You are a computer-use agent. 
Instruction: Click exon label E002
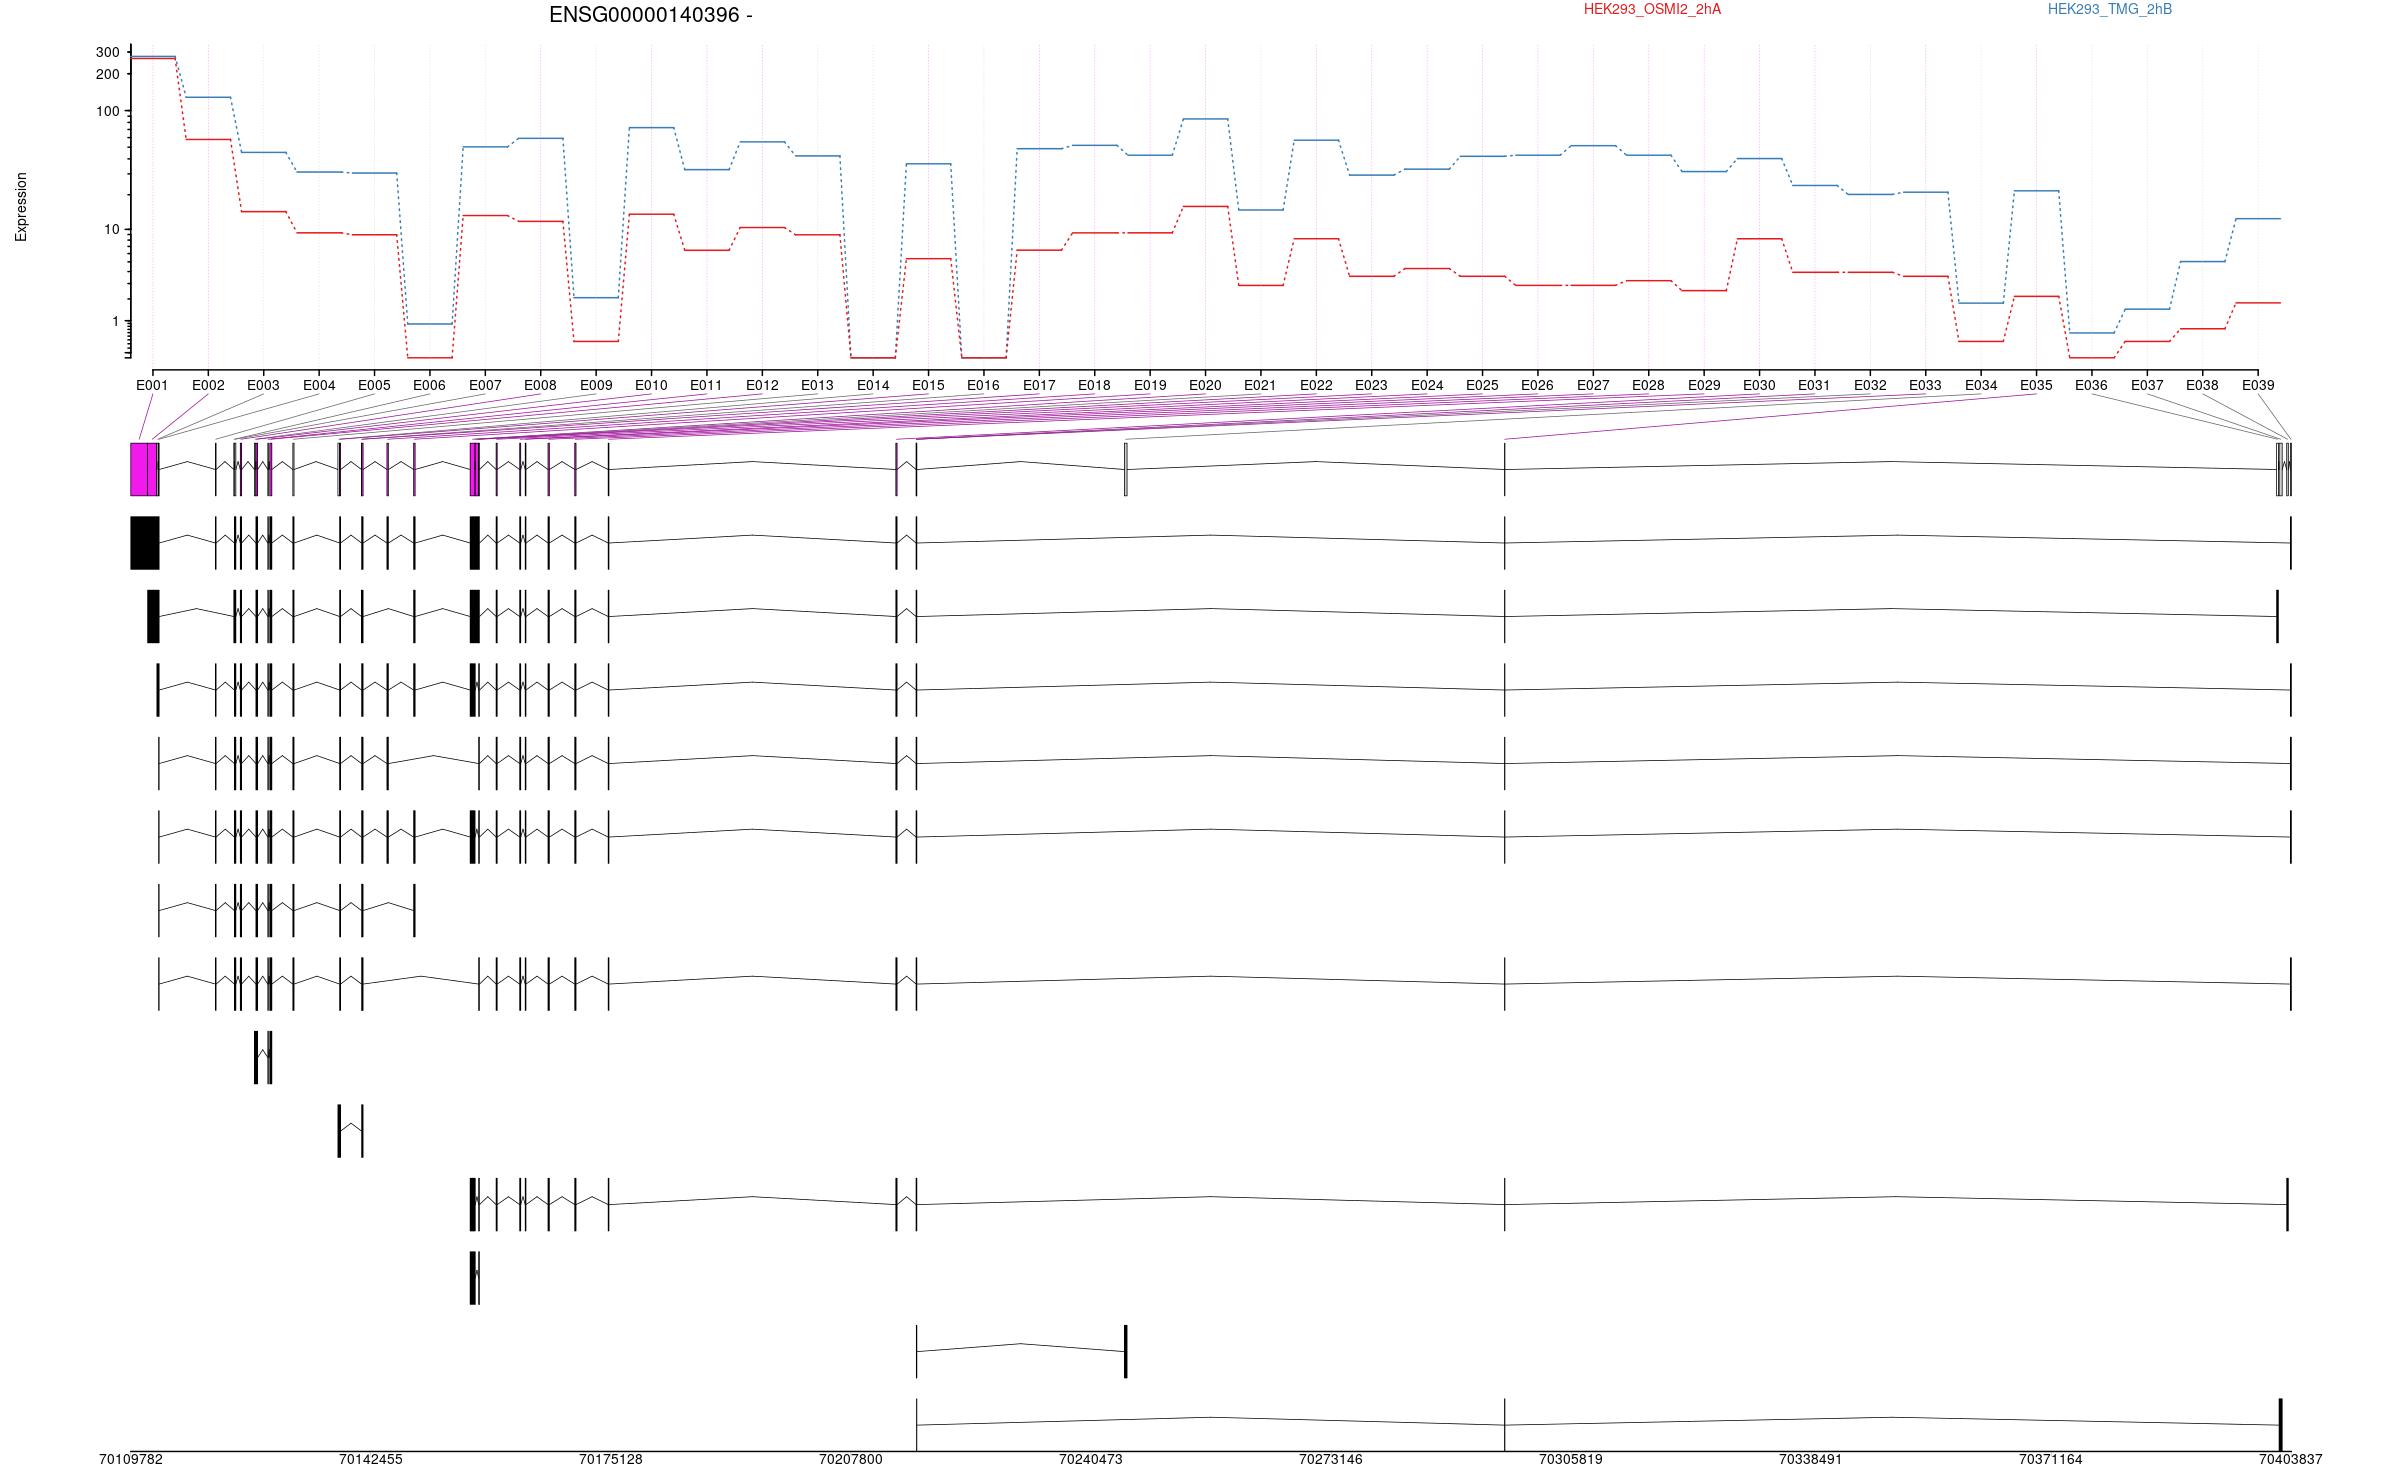(208, 385)
